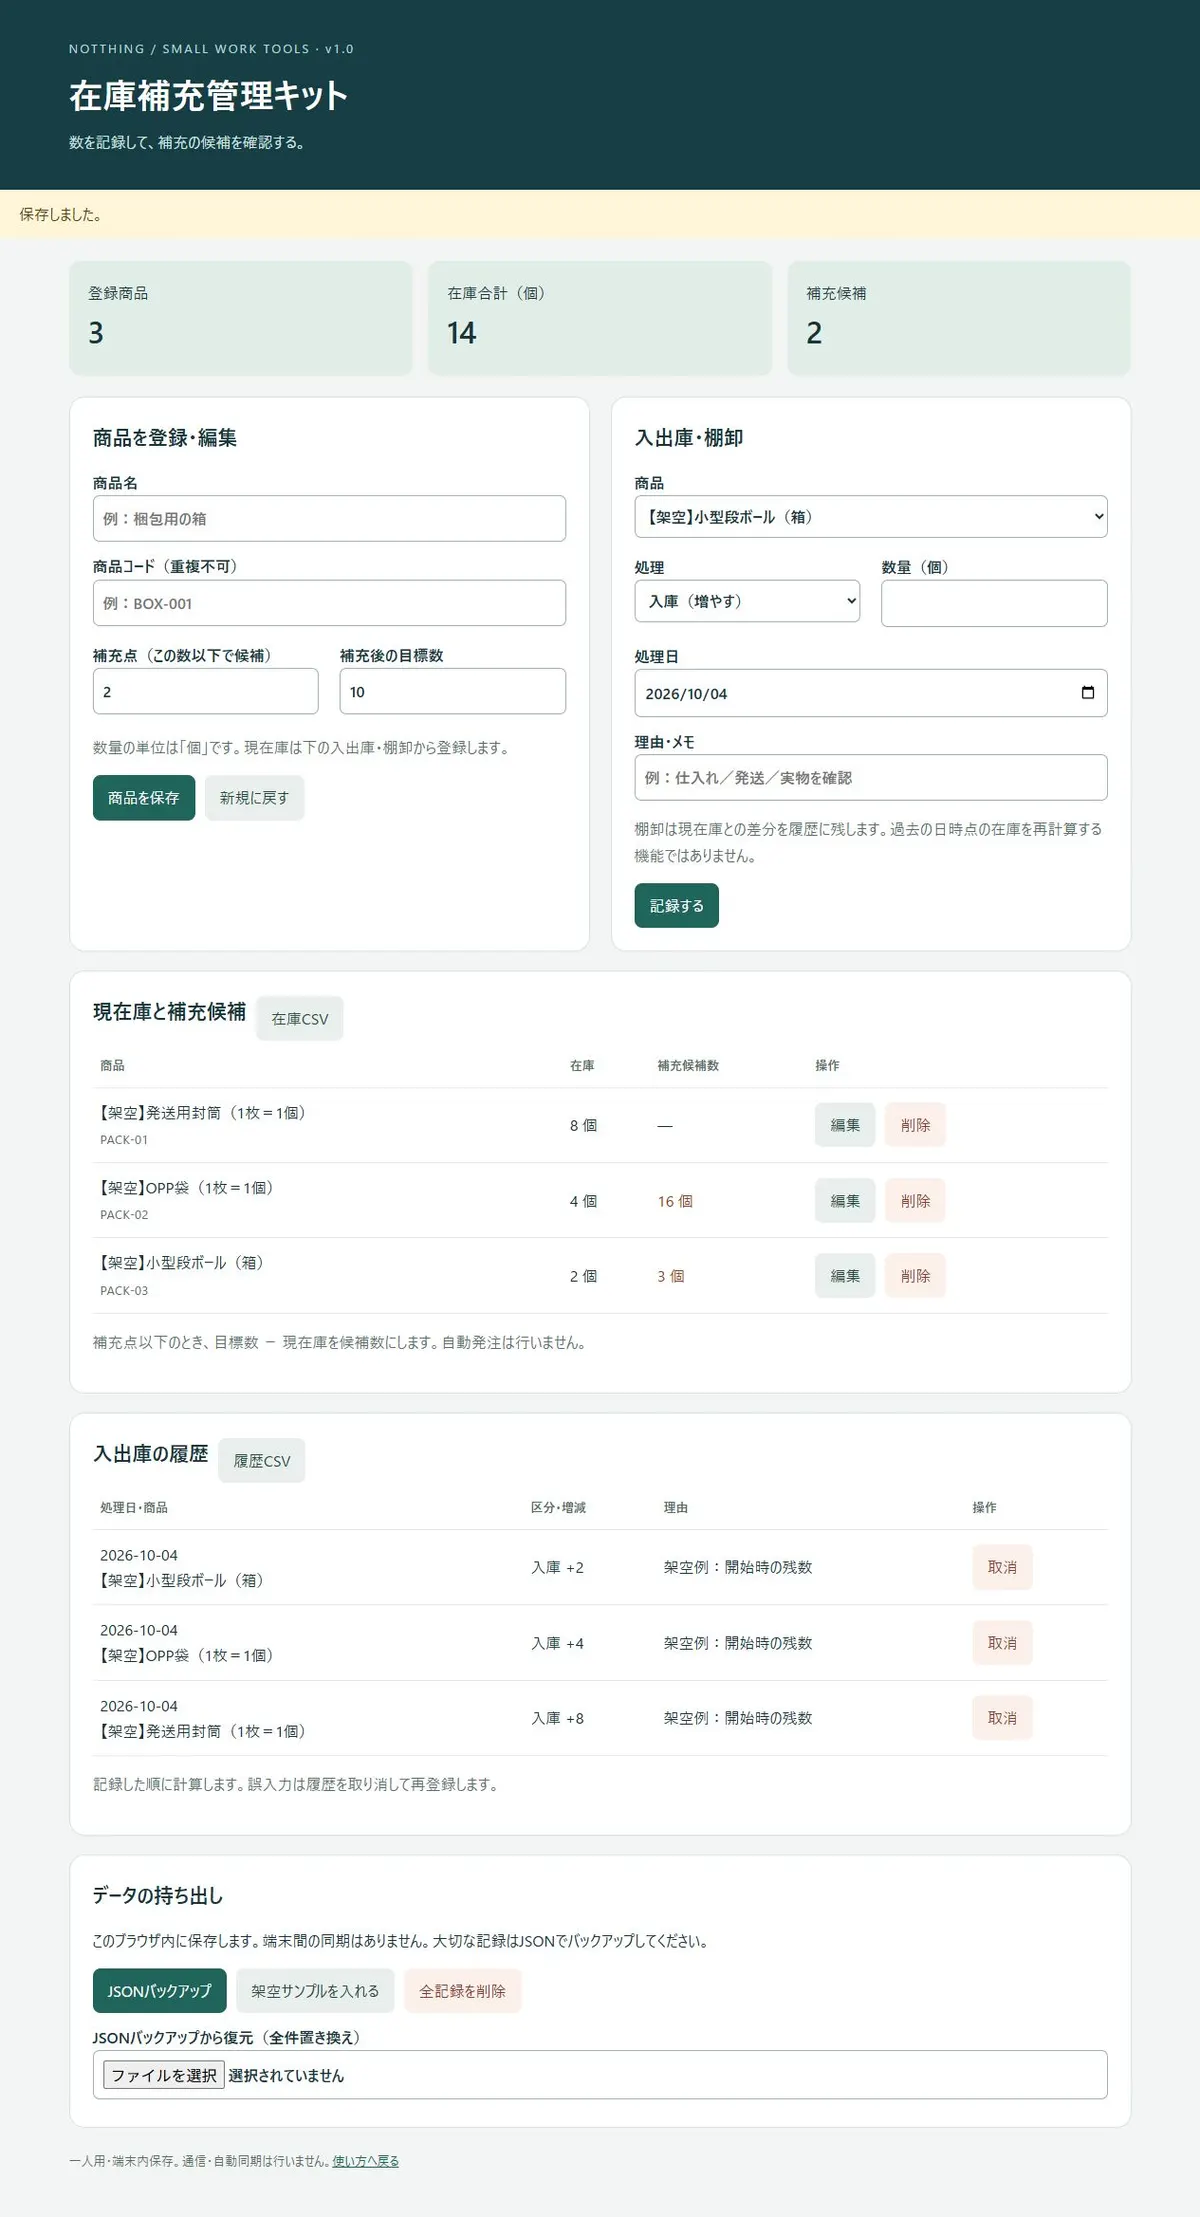1200x2217 pixels.
Task: Click the 数量（個） input field
Action: (x=994, y=603)
